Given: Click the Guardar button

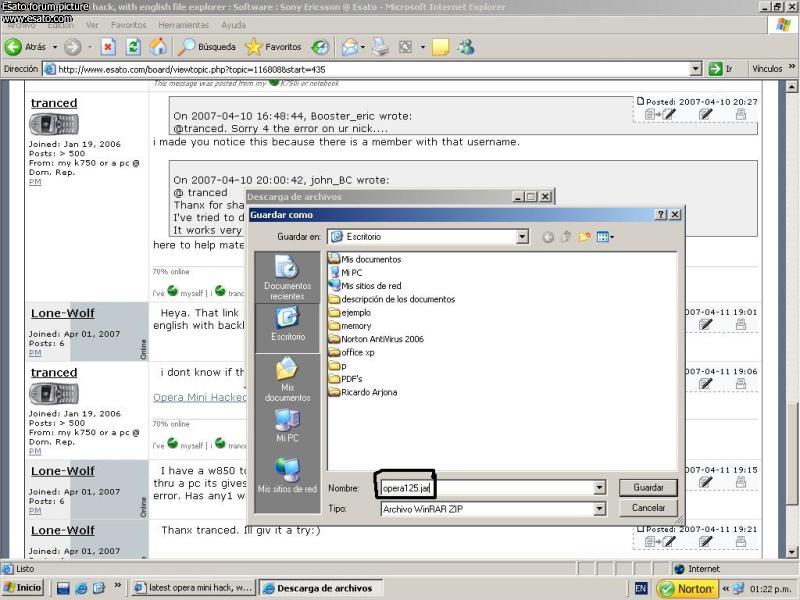Looking at the screenshot, I should tap(648, 488).
